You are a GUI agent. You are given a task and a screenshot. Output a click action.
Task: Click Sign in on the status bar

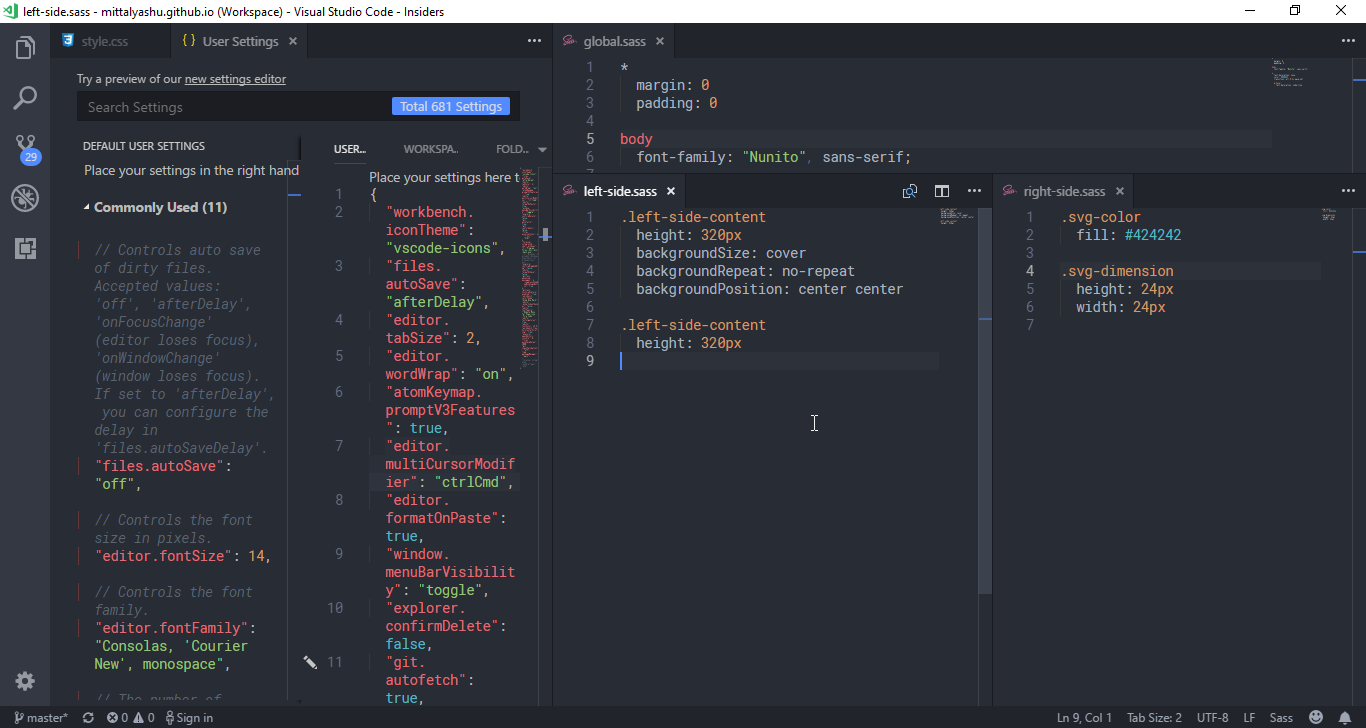click(189, 717)
